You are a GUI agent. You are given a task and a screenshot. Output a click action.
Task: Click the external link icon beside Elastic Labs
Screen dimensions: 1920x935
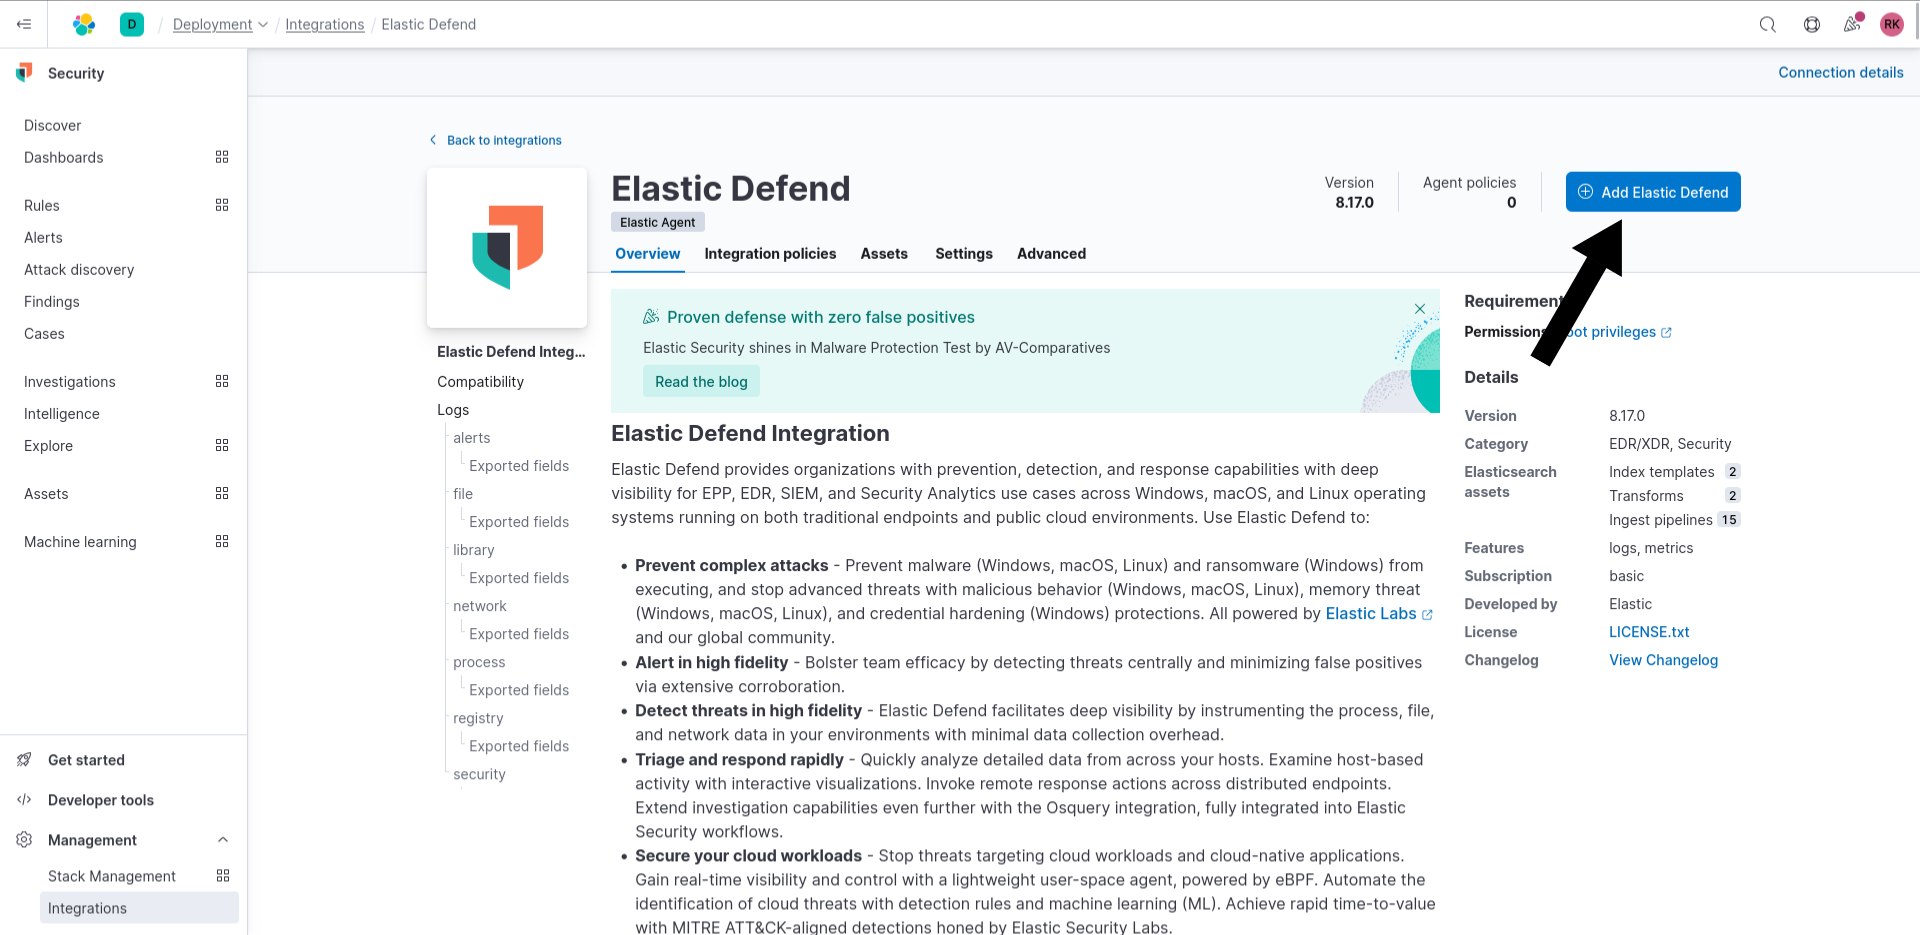pyautogui.click(x=1427, y=615)
